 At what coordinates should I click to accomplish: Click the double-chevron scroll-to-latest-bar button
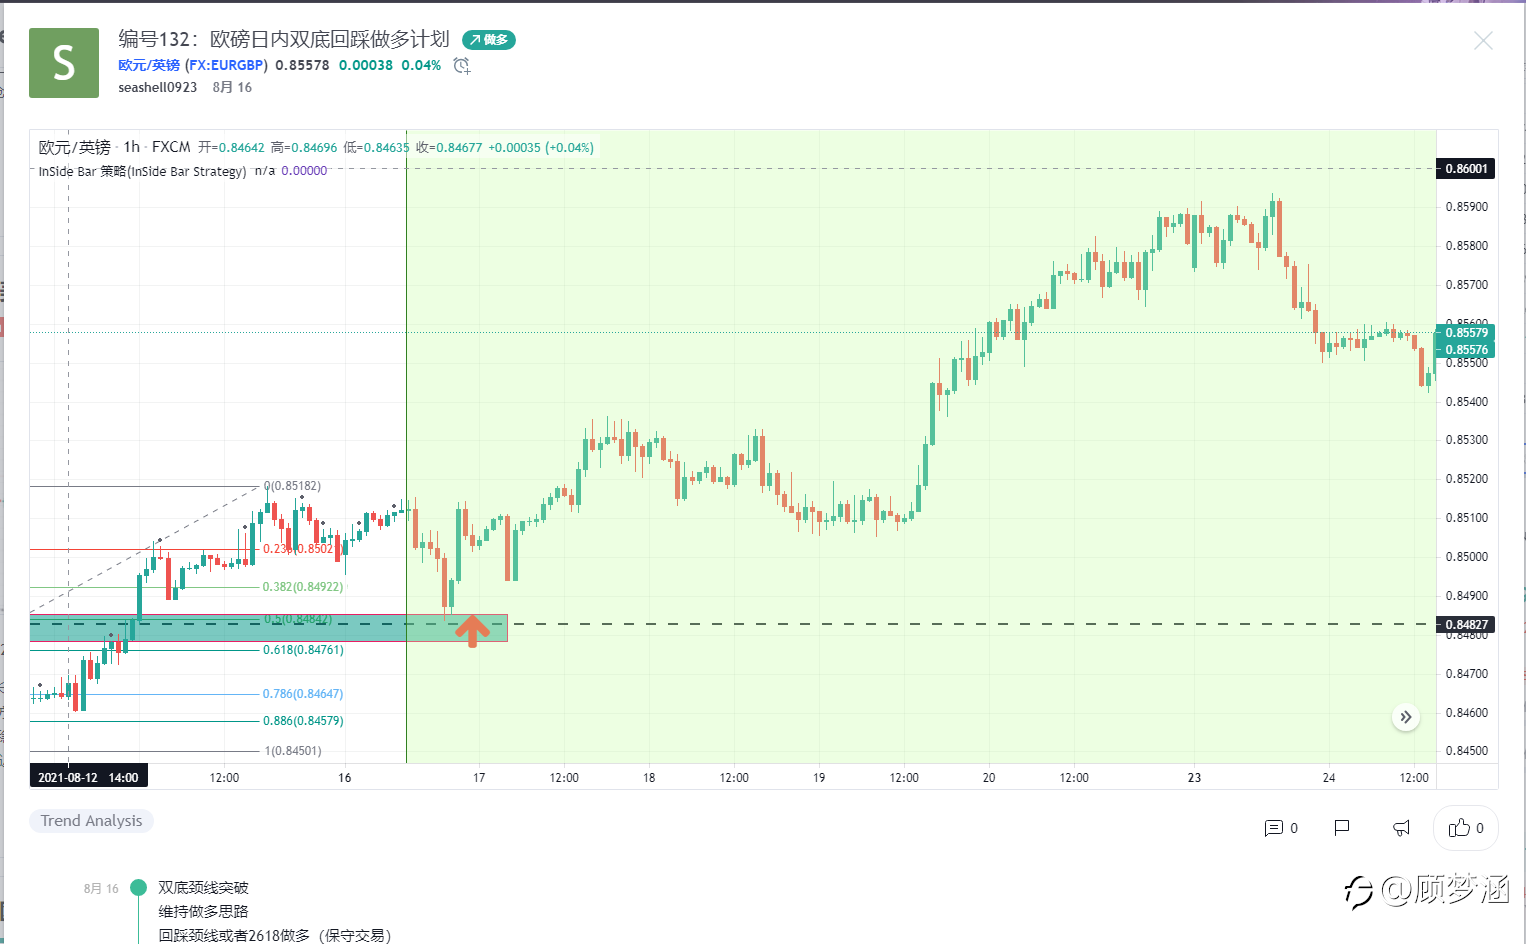pos(1406,717)
